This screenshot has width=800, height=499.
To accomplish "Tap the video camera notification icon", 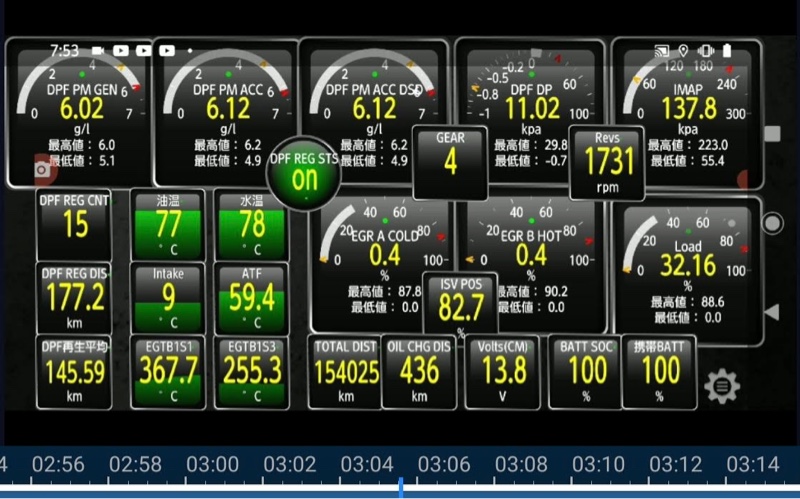I will click(x=98, y=51).
